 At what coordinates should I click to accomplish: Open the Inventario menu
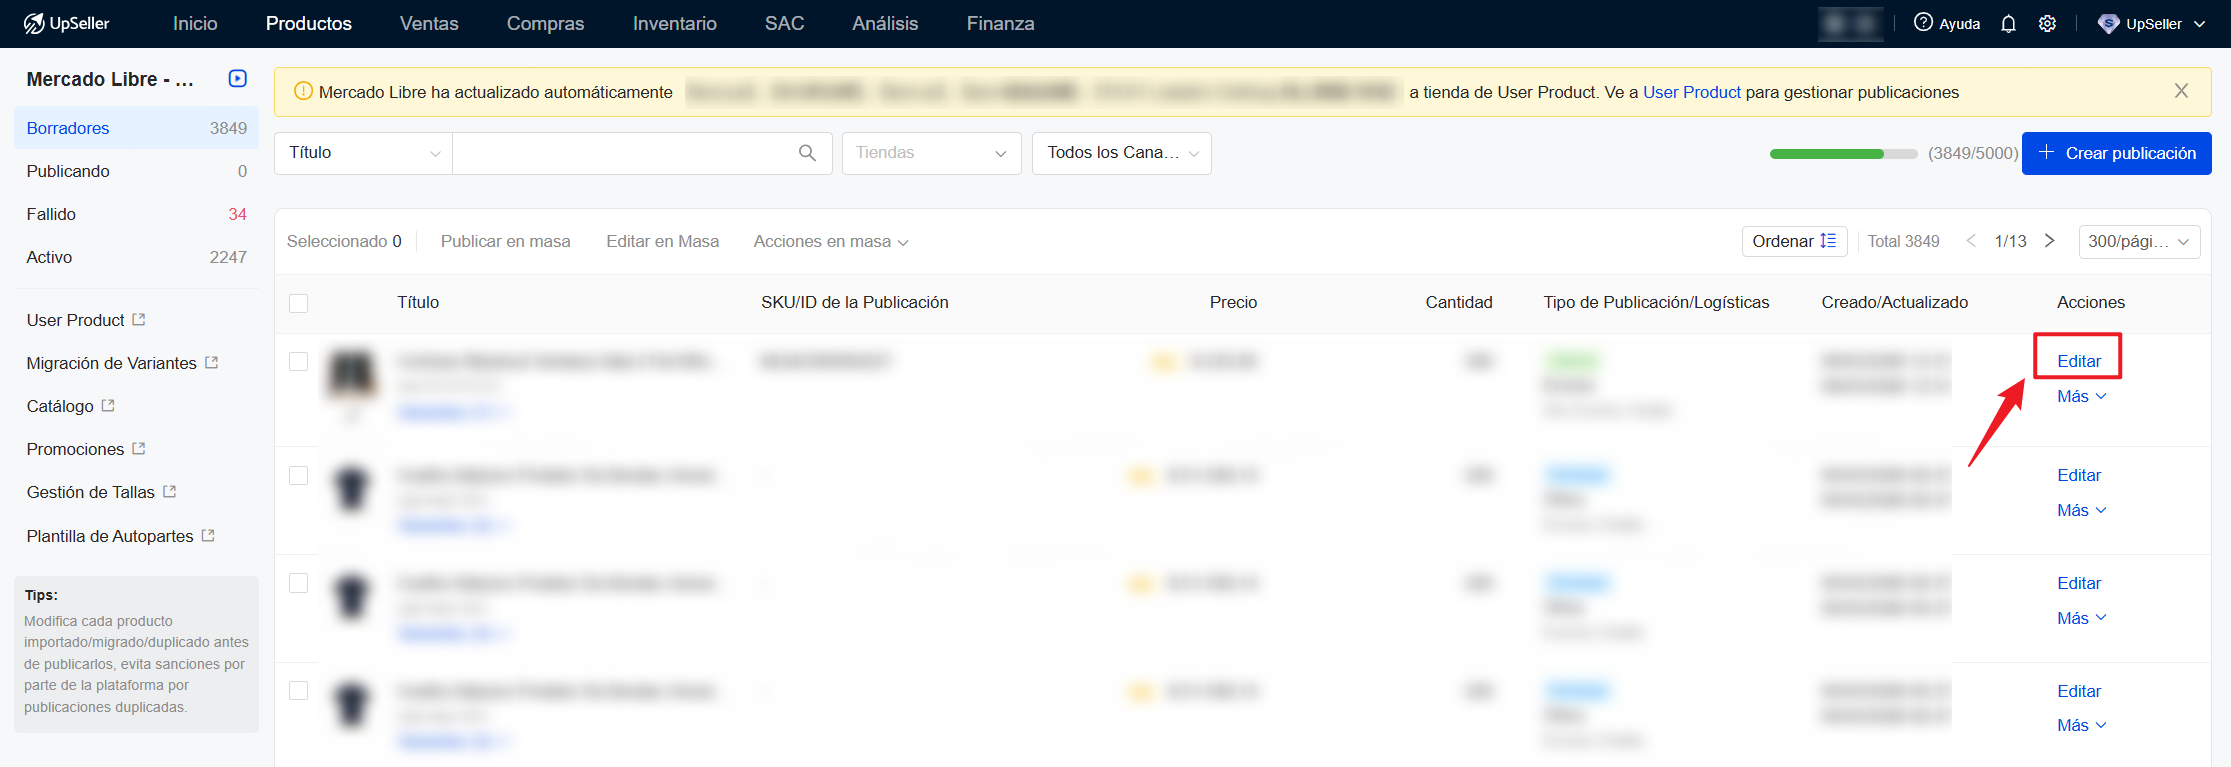[674, 23]
